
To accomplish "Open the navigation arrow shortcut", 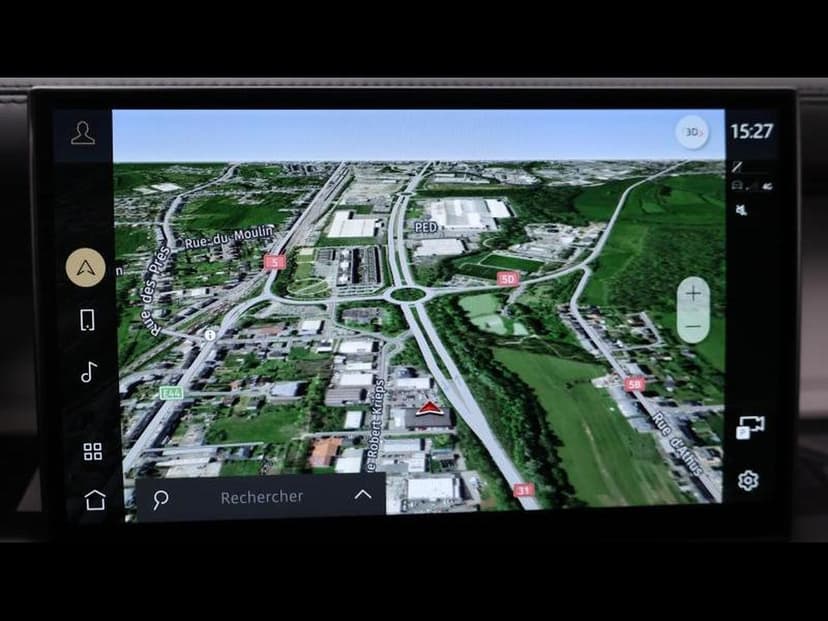I will [x=86, y=268].
